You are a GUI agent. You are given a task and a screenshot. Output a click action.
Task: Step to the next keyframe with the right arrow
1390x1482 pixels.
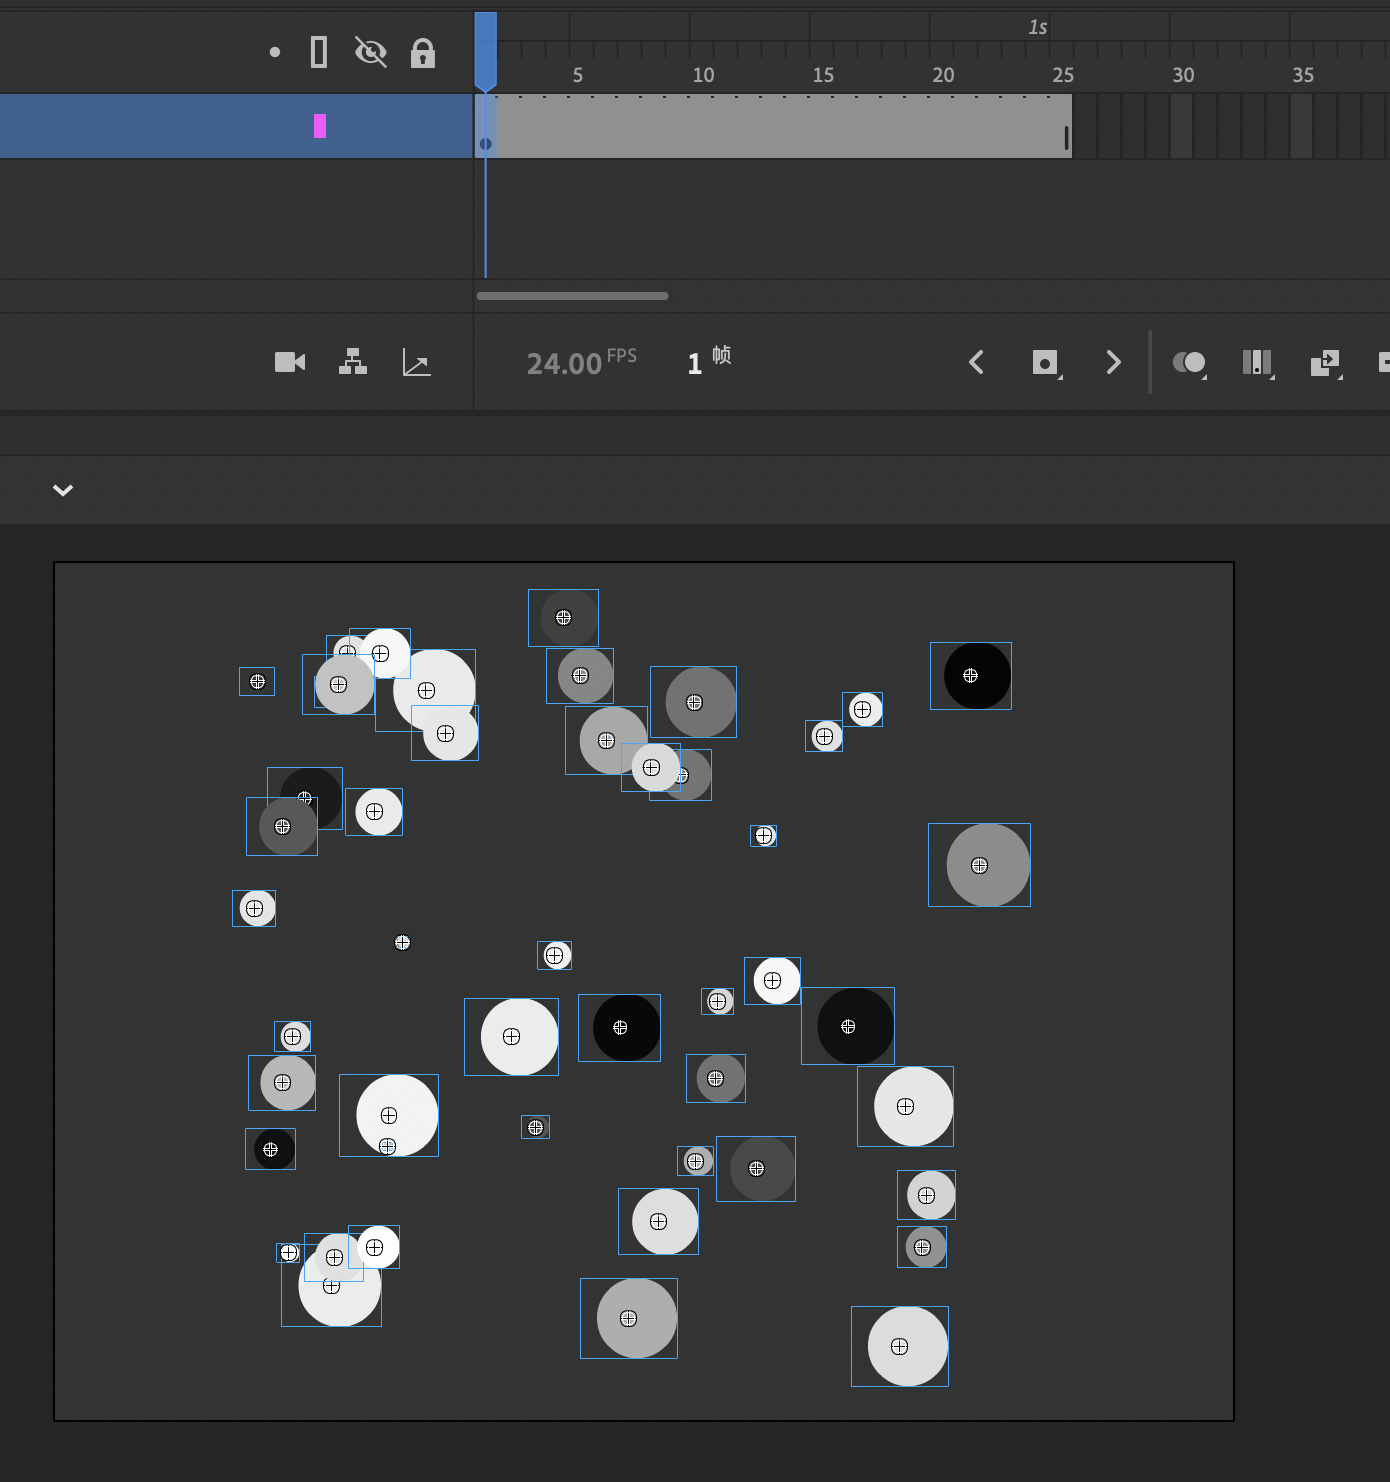(1114, 362)
